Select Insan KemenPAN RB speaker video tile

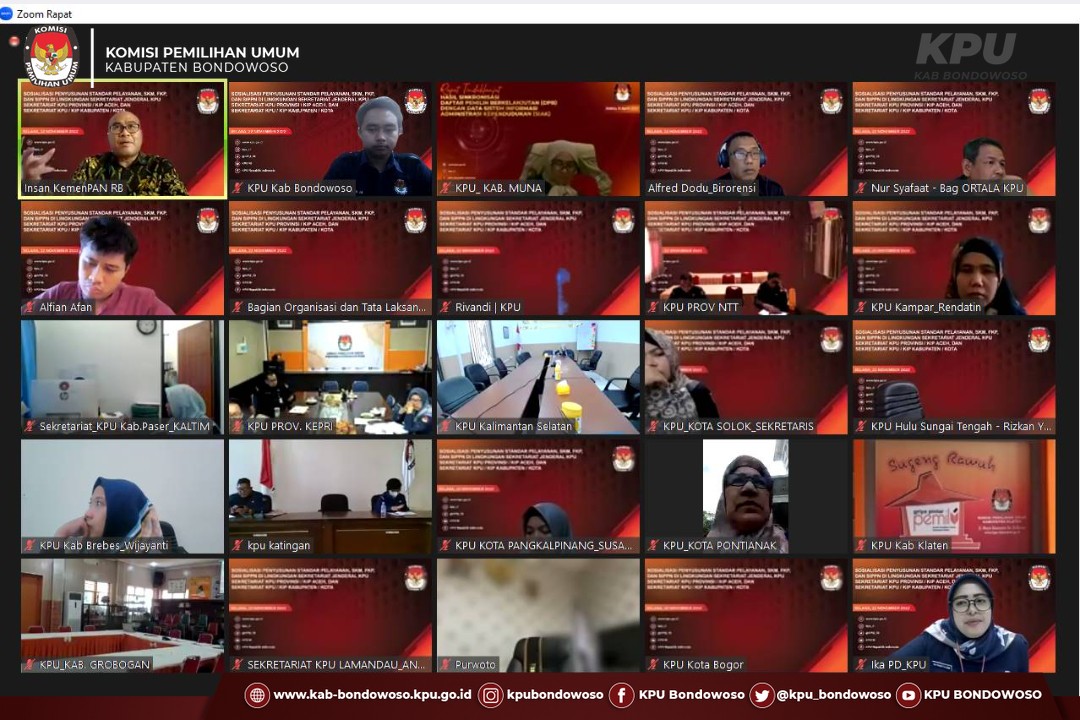point(122,138)
